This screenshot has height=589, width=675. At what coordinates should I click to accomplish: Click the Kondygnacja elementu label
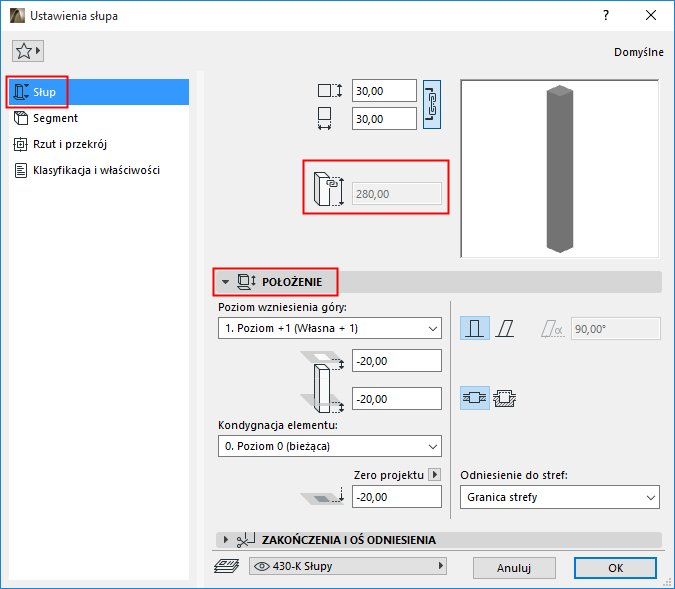pyautogui.click(x=278, y=425)
